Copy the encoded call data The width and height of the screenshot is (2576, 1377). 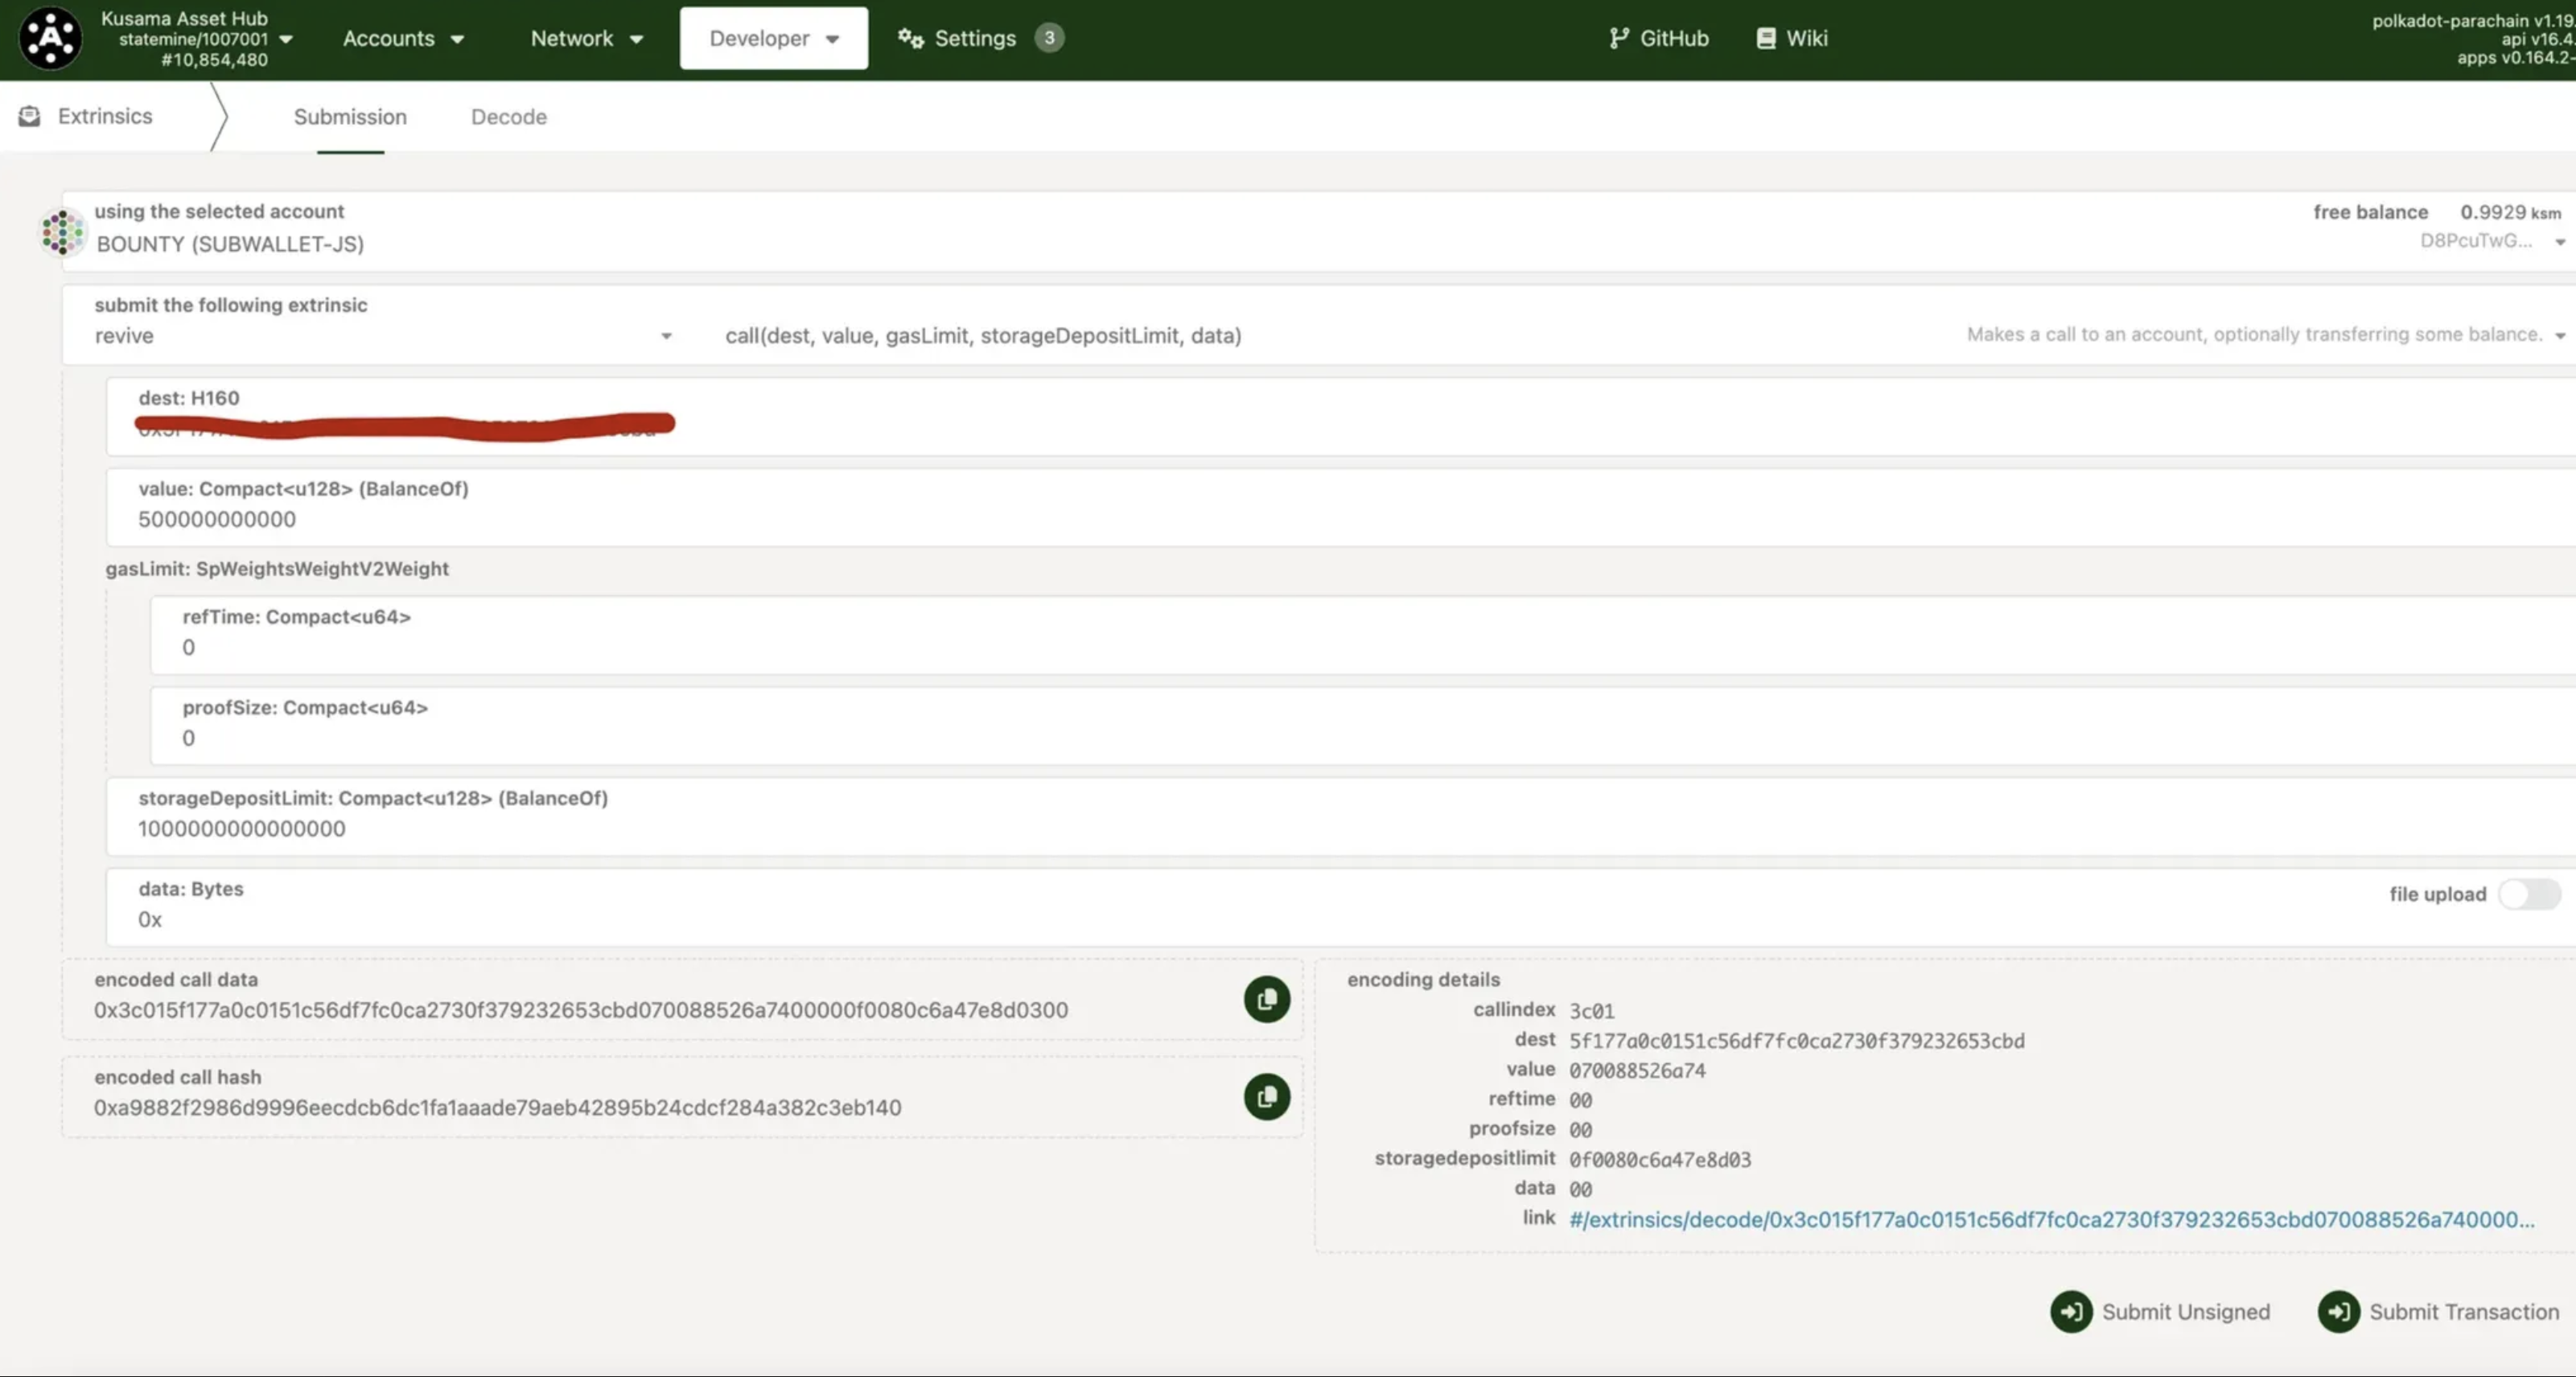click(1266, 999)
